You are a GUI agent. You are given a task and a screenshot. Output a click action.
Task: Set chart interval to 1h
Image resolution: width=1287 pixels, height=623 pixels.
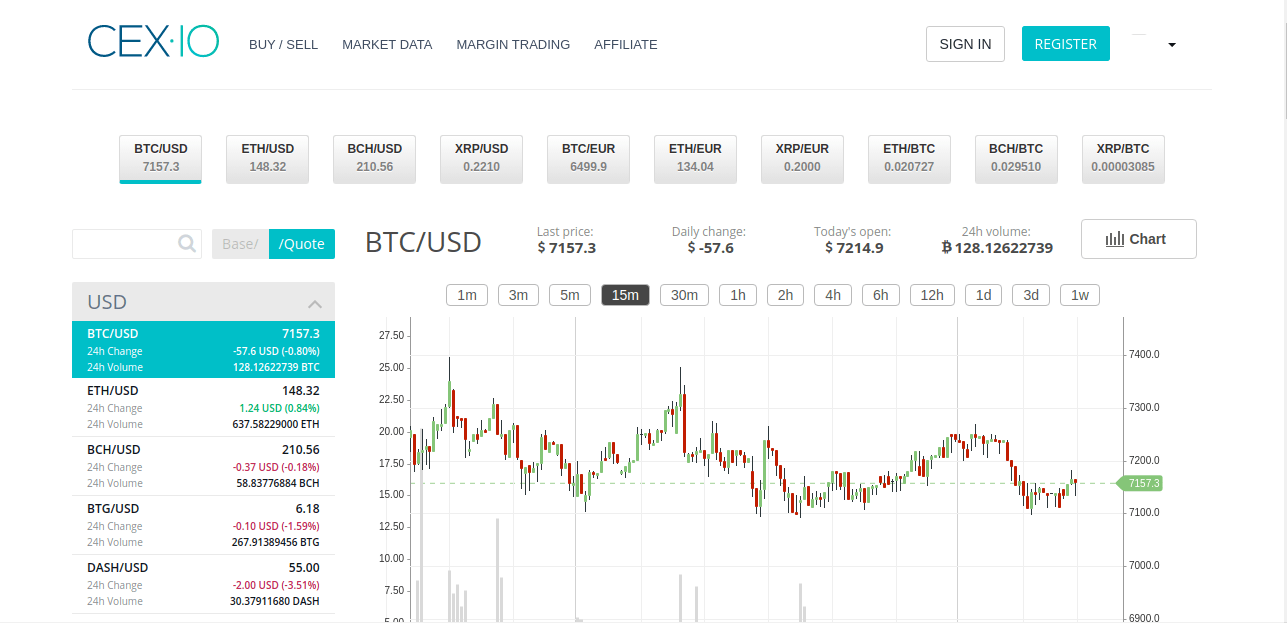738,295
